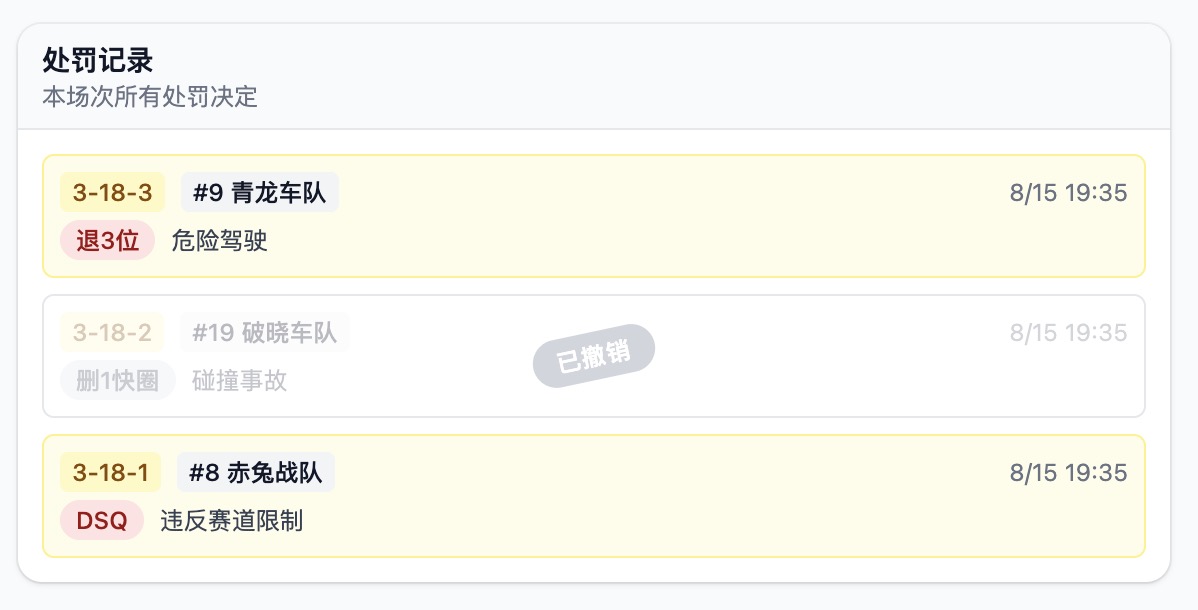Toggle the 3-18-3 penalty card active state
The height and width of the screenshot is (610, 1198).
point(593,216)
